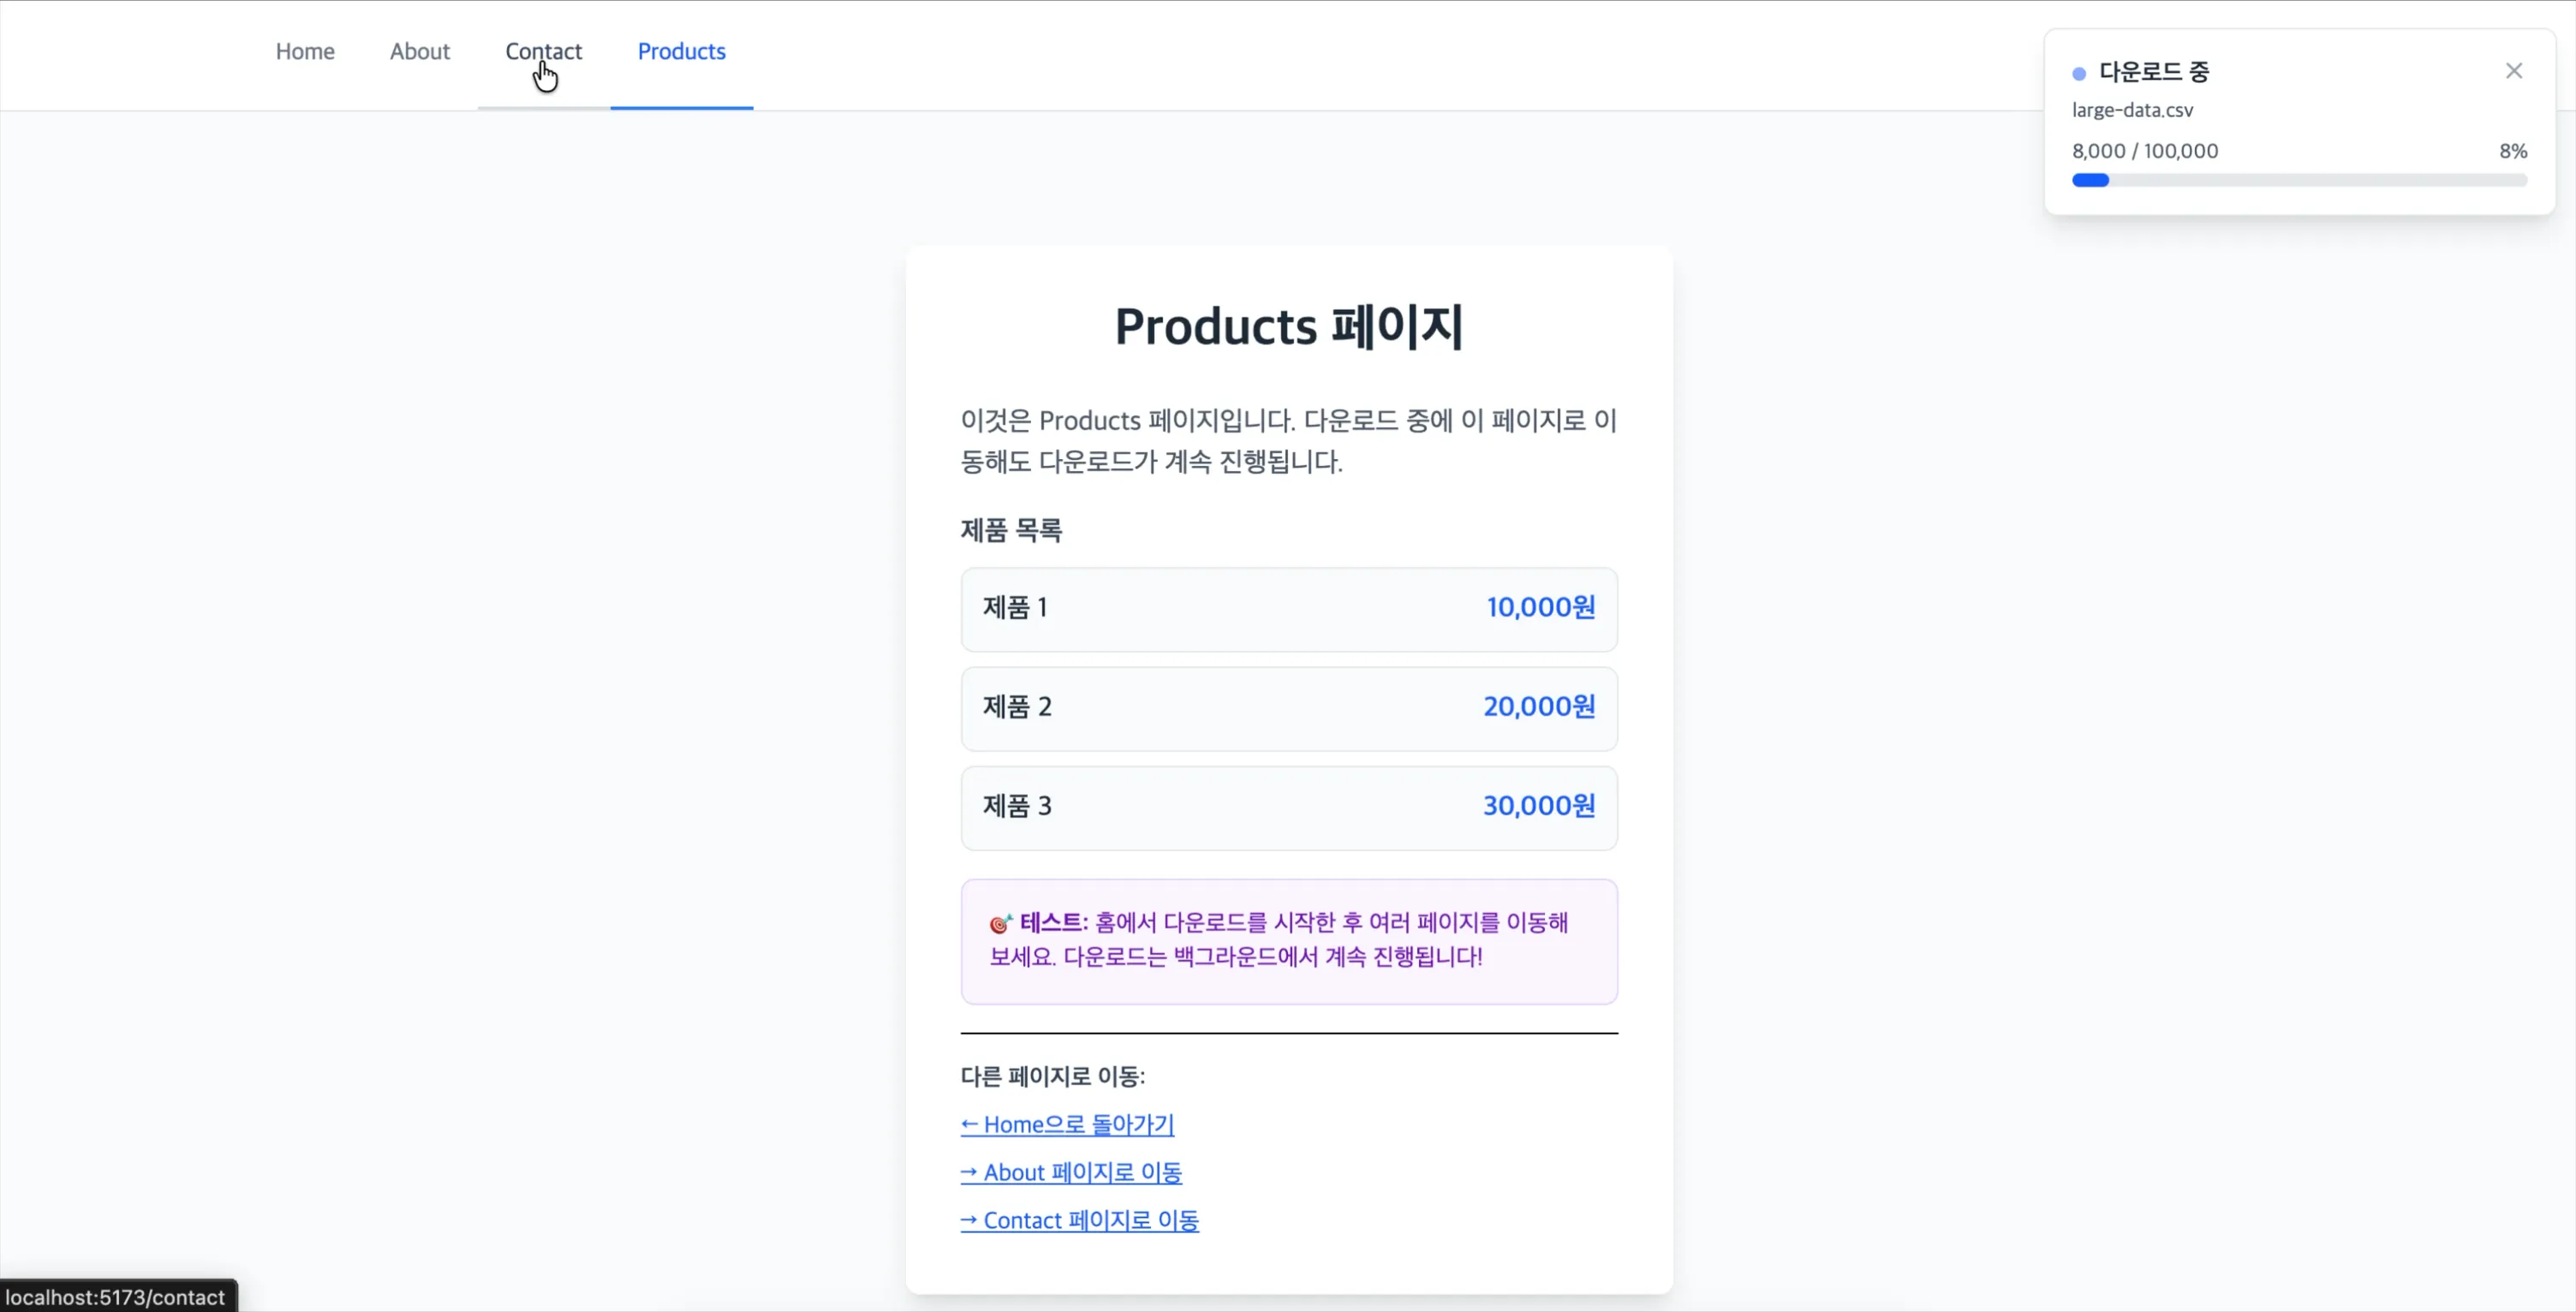
Task: Click the '다운로드 중' status title
Action: [x=2154, y=72]
